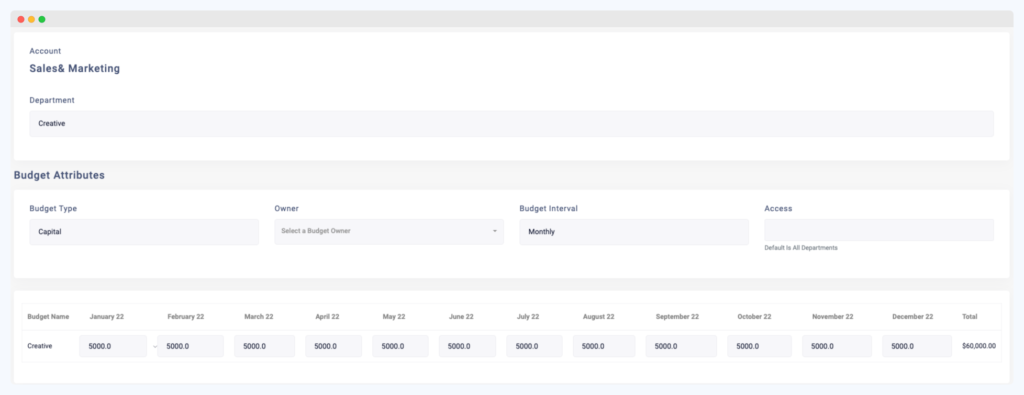Click the May 22 budget amount field
Screen dimensions: 1024x395
(400, 346)
